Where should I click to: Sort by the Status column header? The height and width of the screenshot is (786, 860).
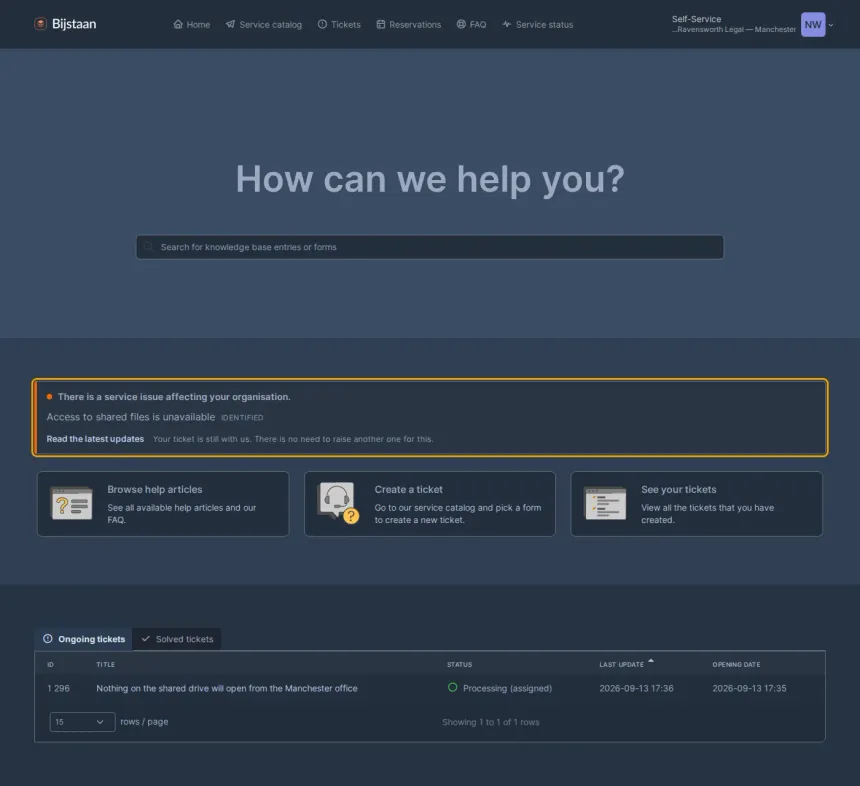460,664
